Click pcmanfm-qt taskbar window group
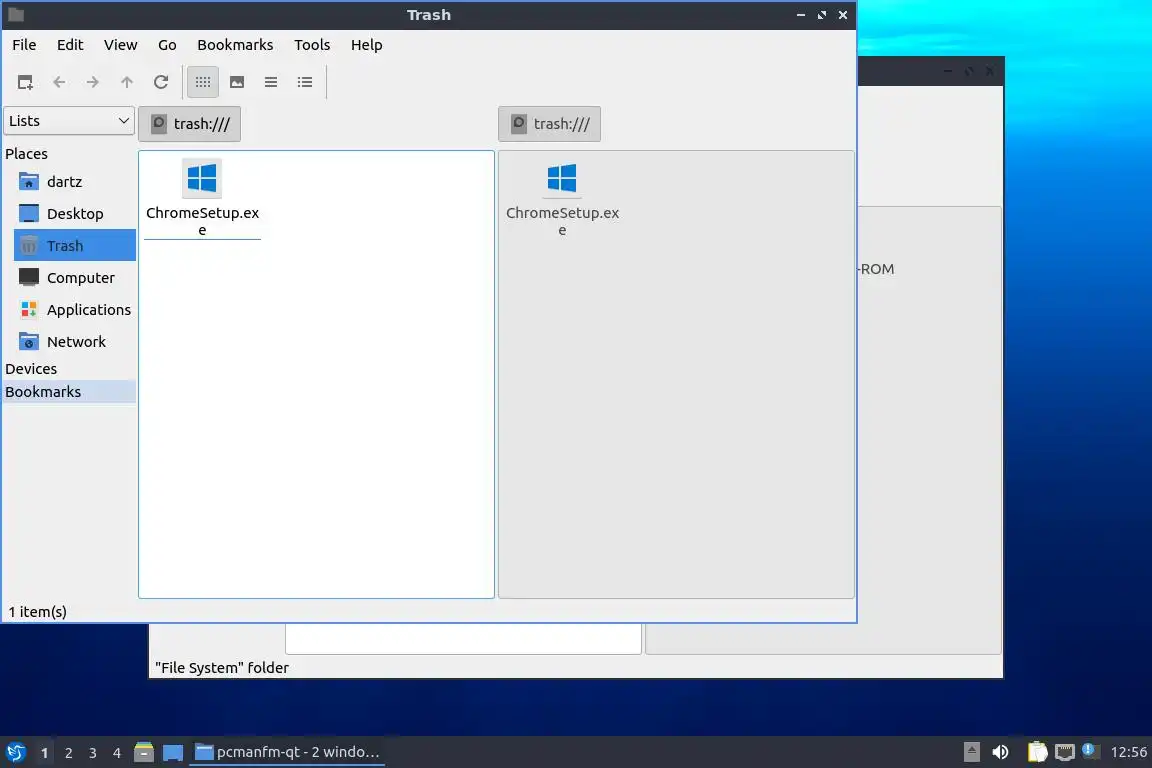Image resolution: width=1152 pixels, height=768 pixels. [x=287, y=752]
